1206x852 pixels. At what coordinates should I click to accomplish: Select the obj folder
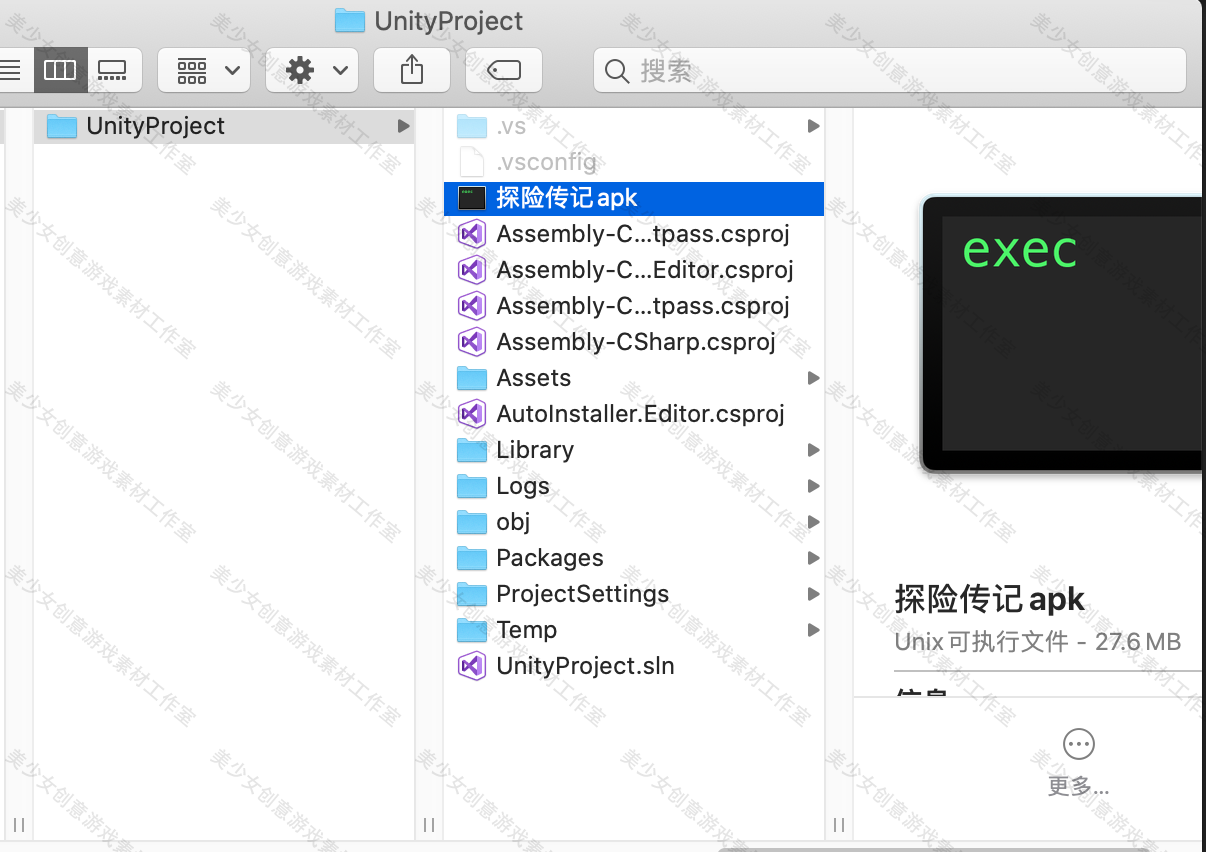tap(634, 522)
